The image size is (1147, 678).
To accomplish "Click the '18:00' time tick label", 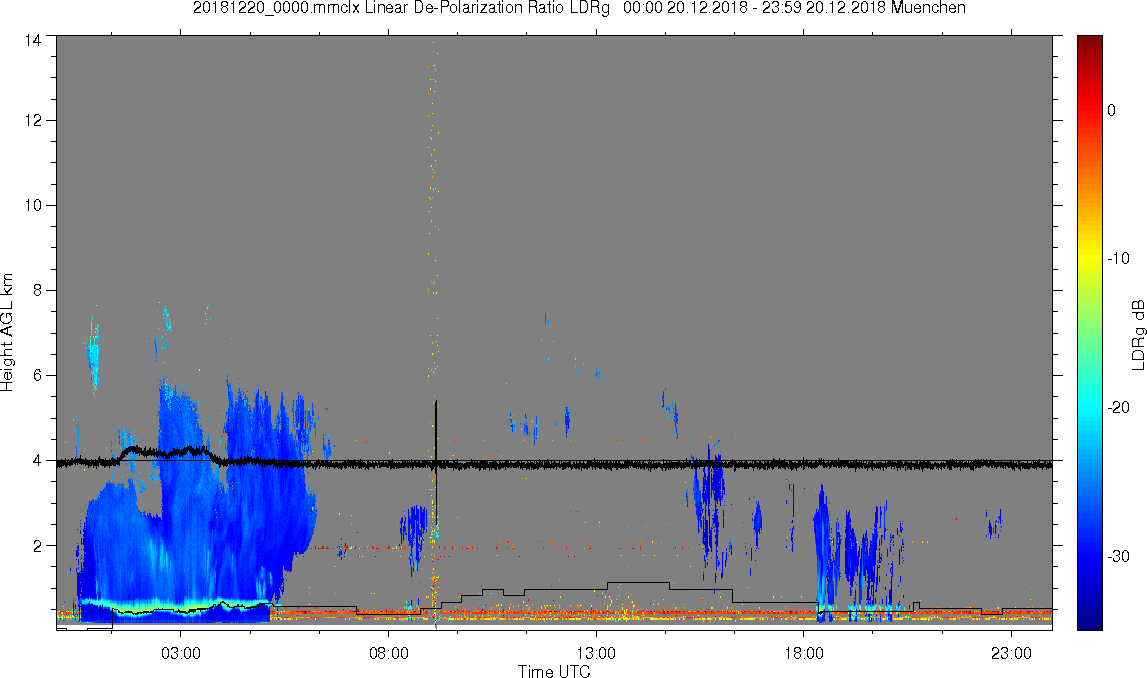I will (x=804, y=653).
